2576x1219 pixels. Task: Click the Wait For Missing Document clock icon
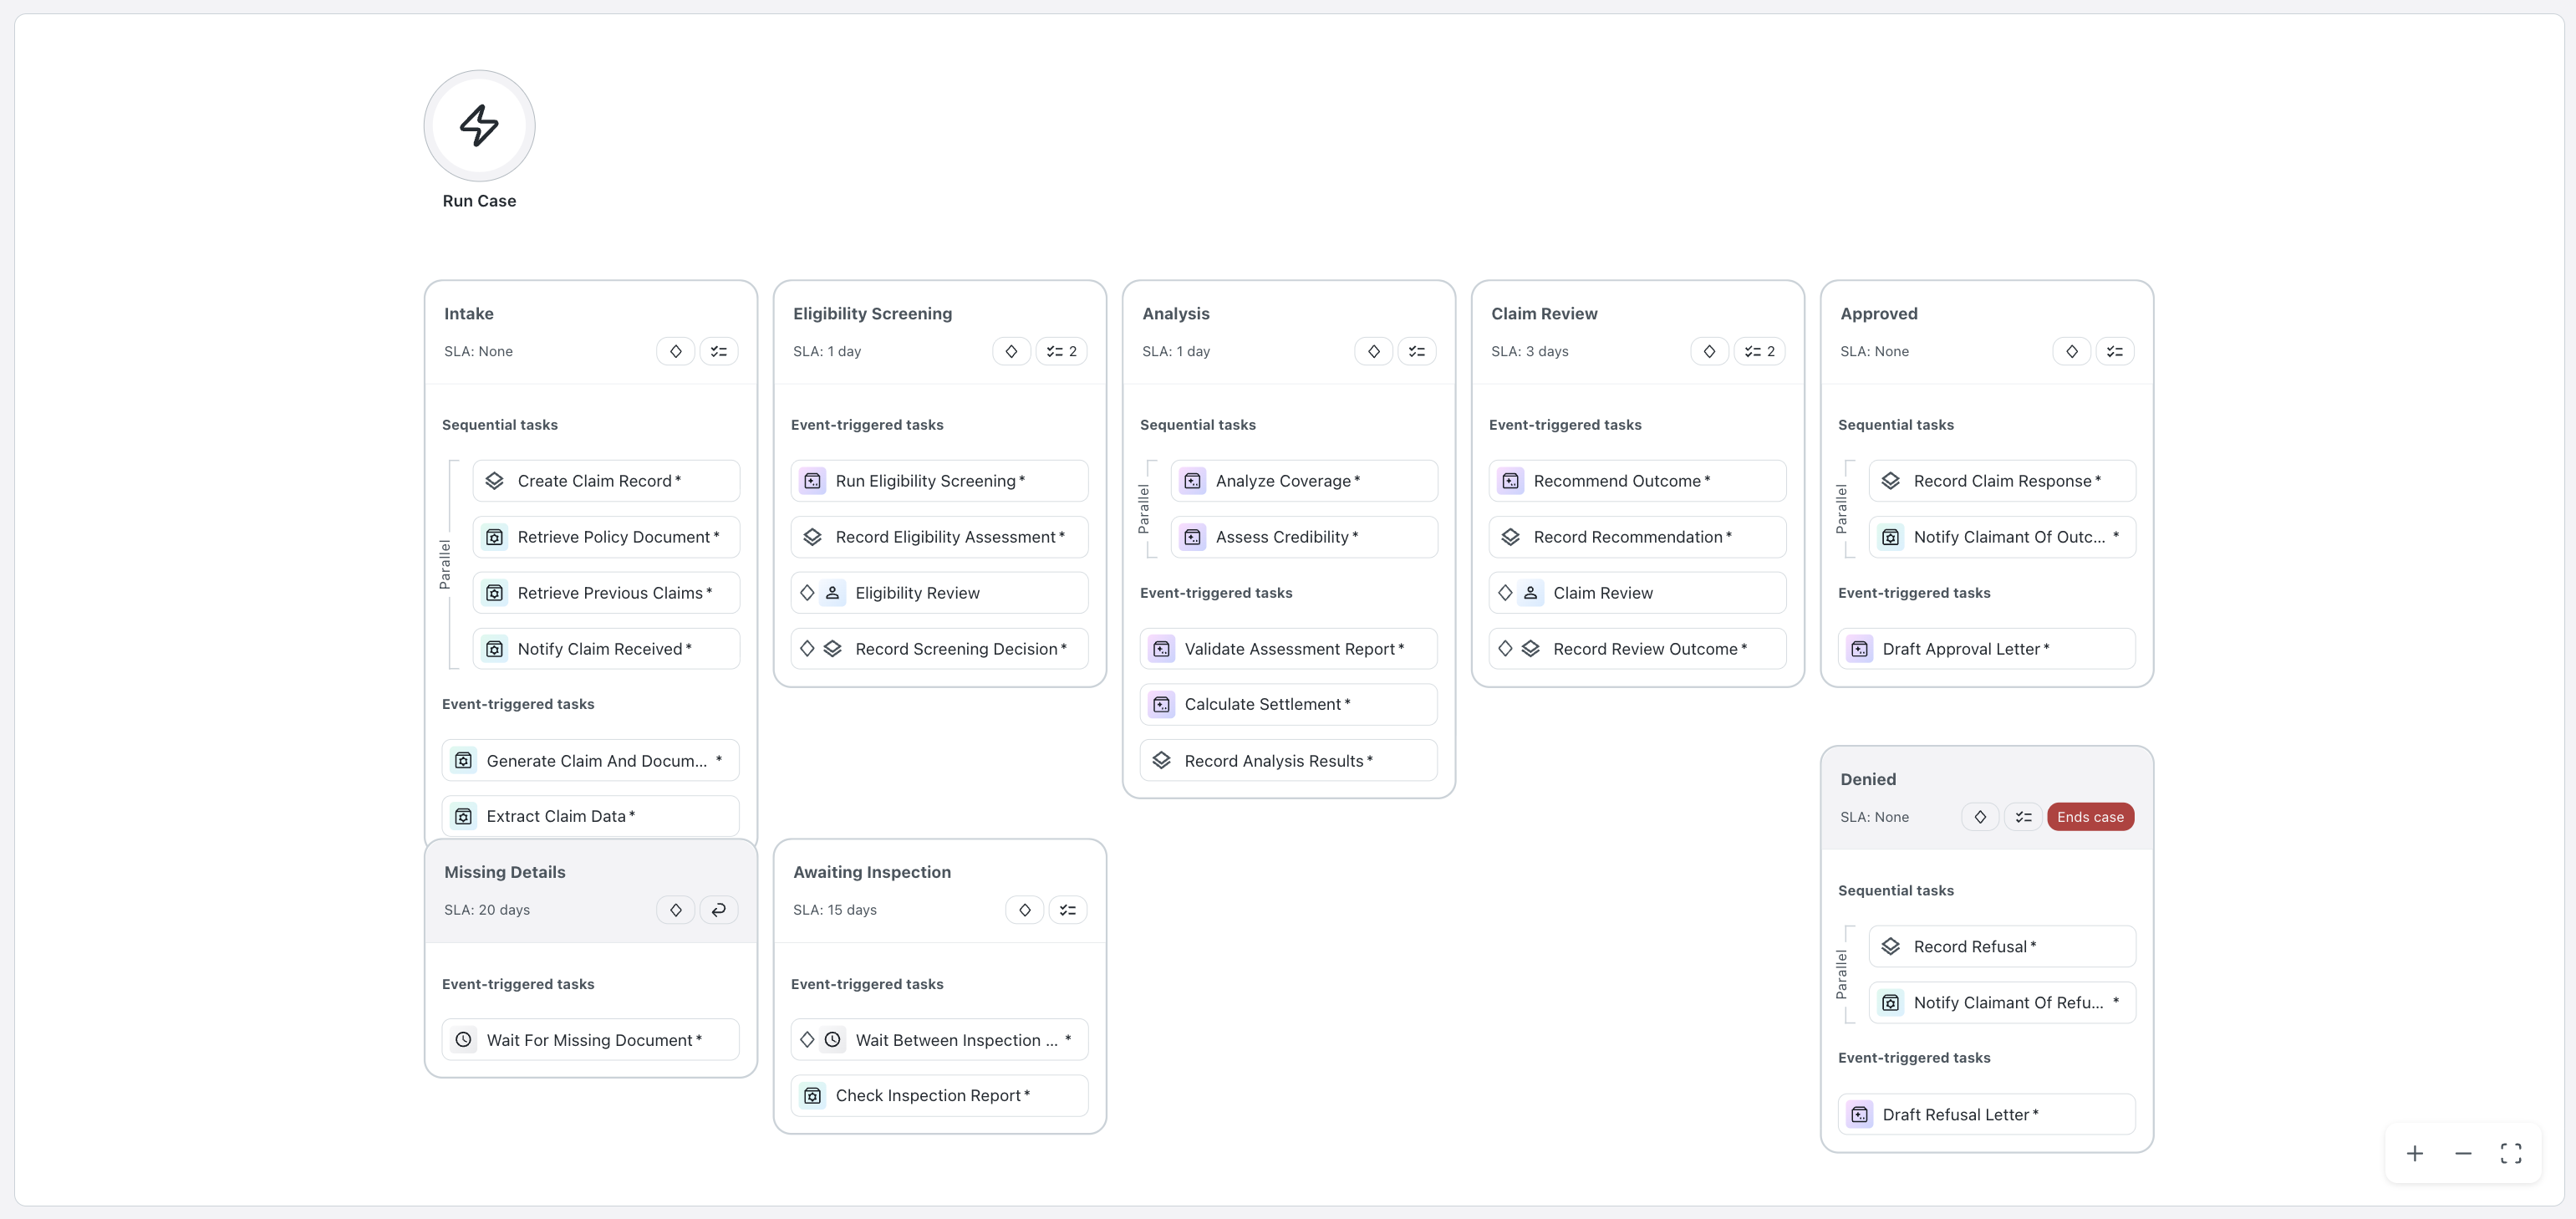464,1040
